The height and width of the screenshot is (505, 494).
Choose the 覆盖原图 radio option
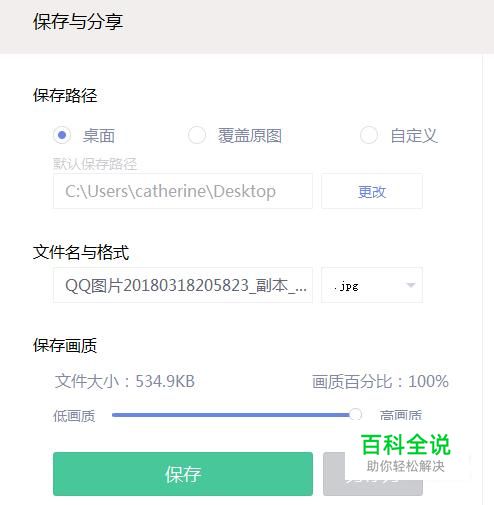(197, 135)
